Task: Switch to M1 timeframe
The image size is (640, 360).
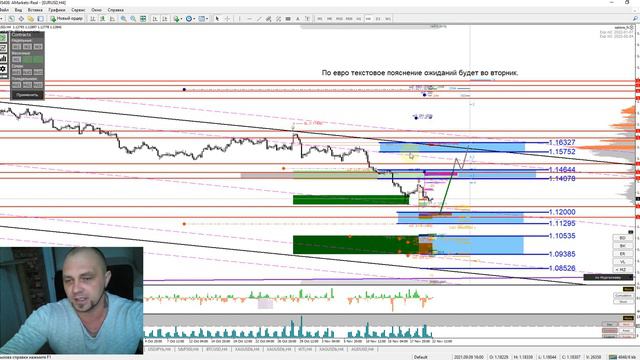Action: (320, 19)
